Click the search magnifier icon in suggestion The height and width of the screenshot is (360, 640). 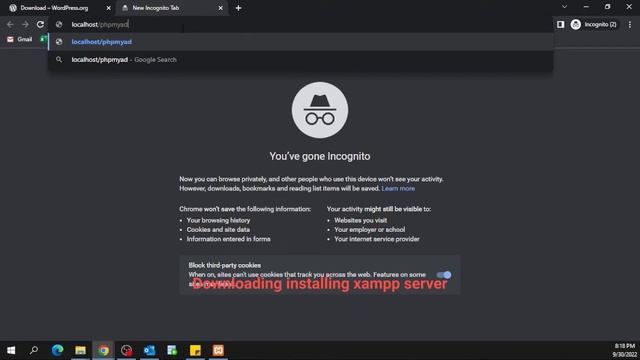[59, 60]
